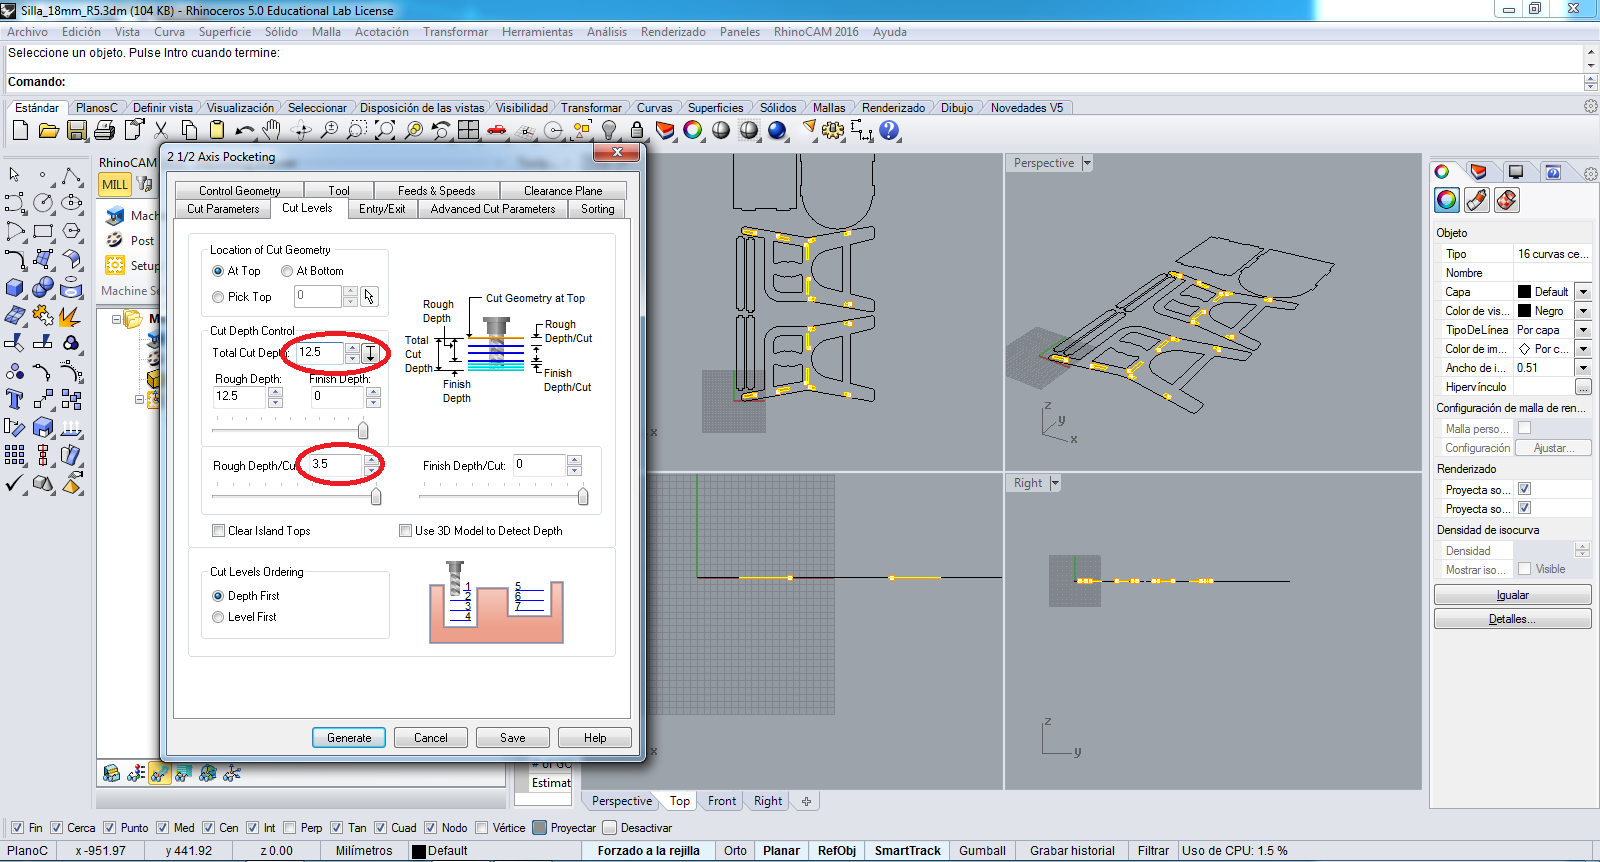This screenshot has width=1600, height=862.
Task: Adjust the Rough Depth/Cut slider
Action: 376,497
